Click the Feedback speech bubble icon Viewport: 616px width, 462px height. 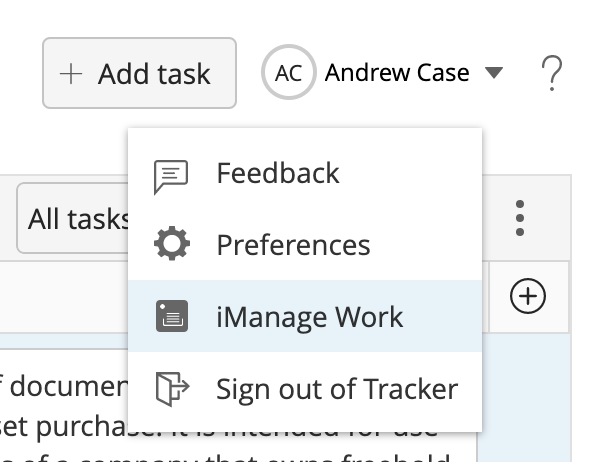(x=171, y=174)
